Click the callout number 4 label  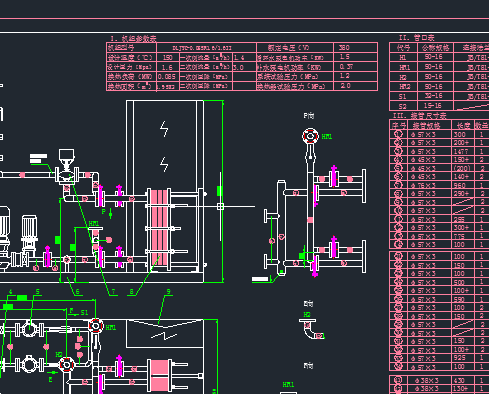[10, 292]
